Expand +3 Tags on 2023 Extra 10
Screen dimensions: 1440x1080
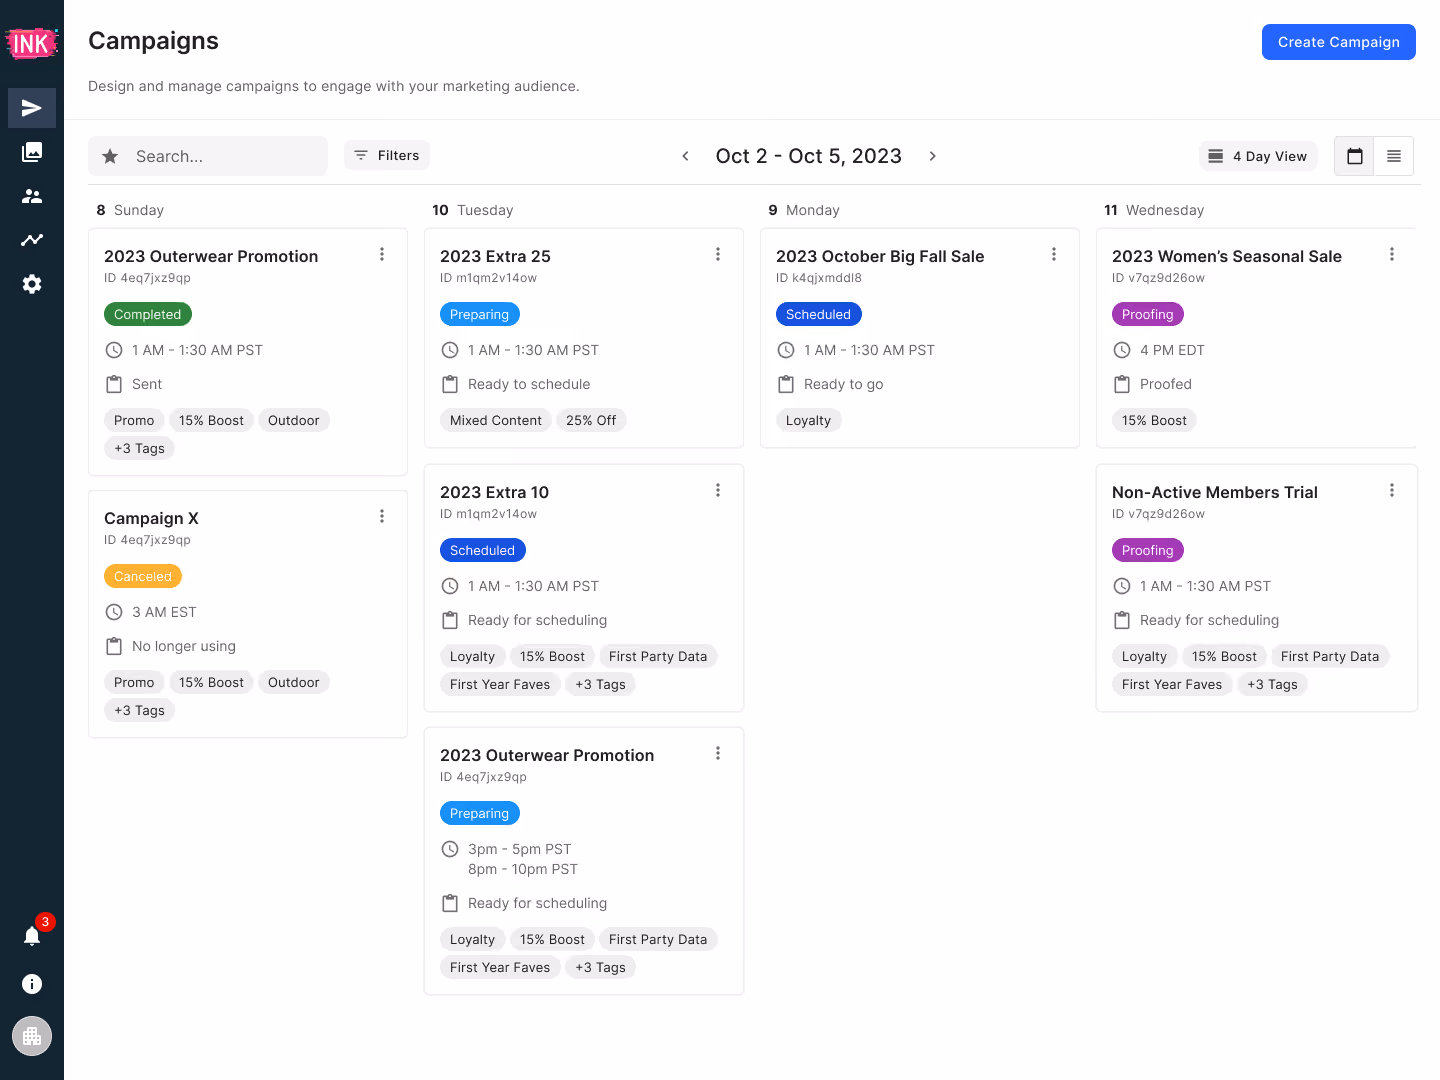pyautogui.click(x=601, y=684)
